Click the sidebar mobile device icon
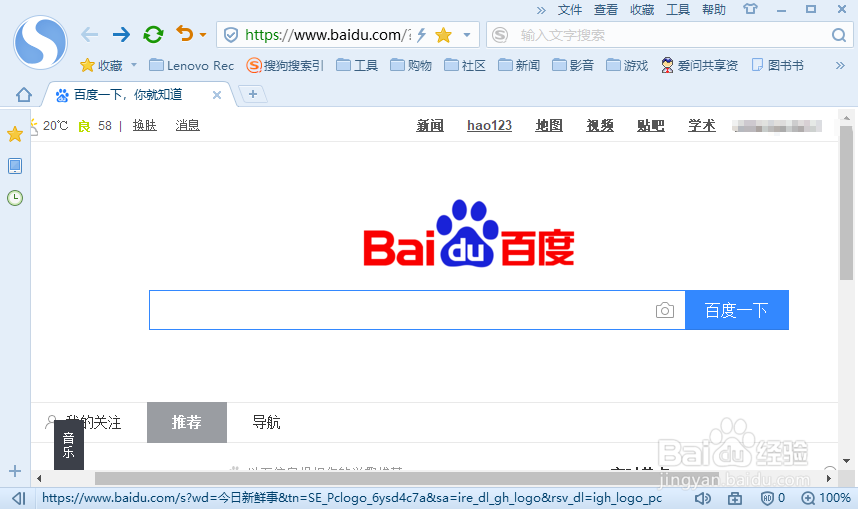Viewport: 858px width, 509px height. (x=15, y=166)
